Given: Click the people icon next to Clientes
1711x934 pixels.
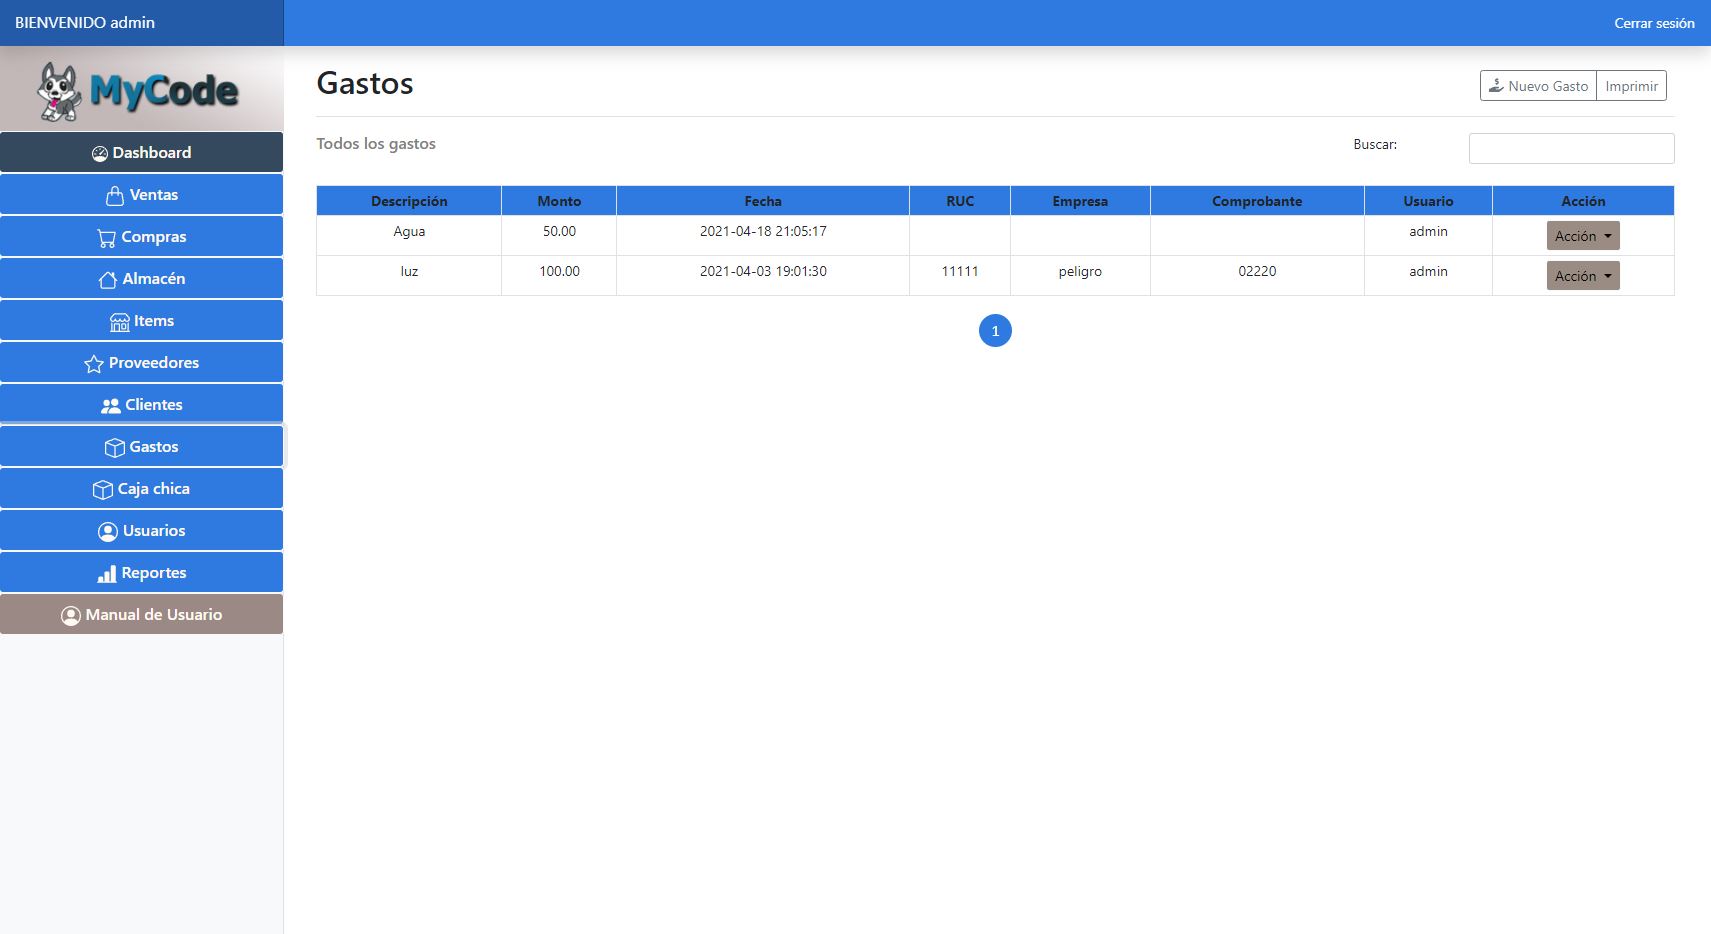Looking at the screenshot, I should pos(111,406).
